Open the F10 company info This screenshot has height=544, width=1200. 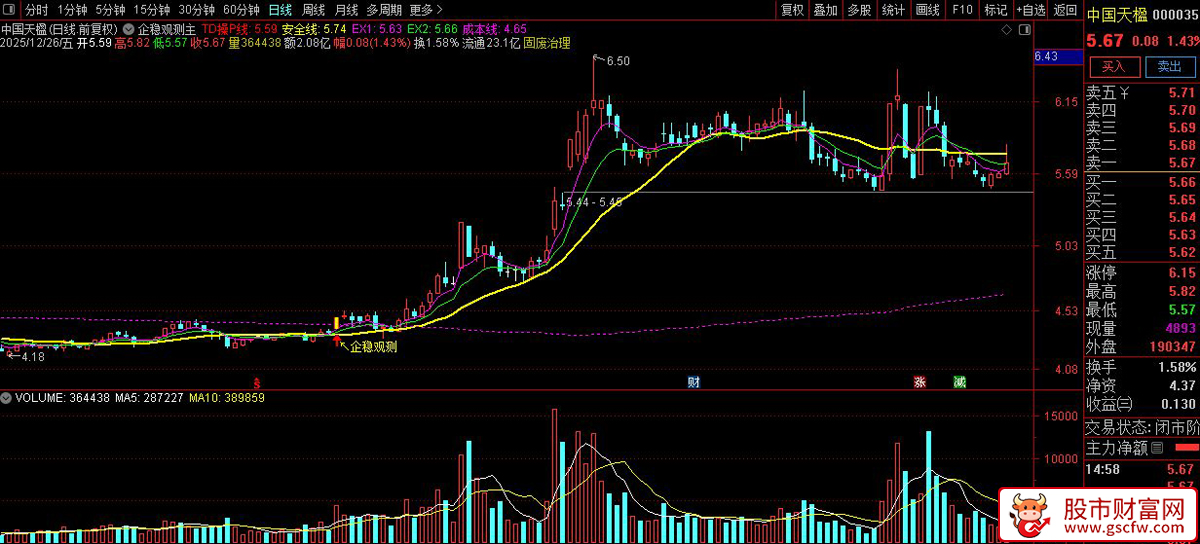(962, 10)
